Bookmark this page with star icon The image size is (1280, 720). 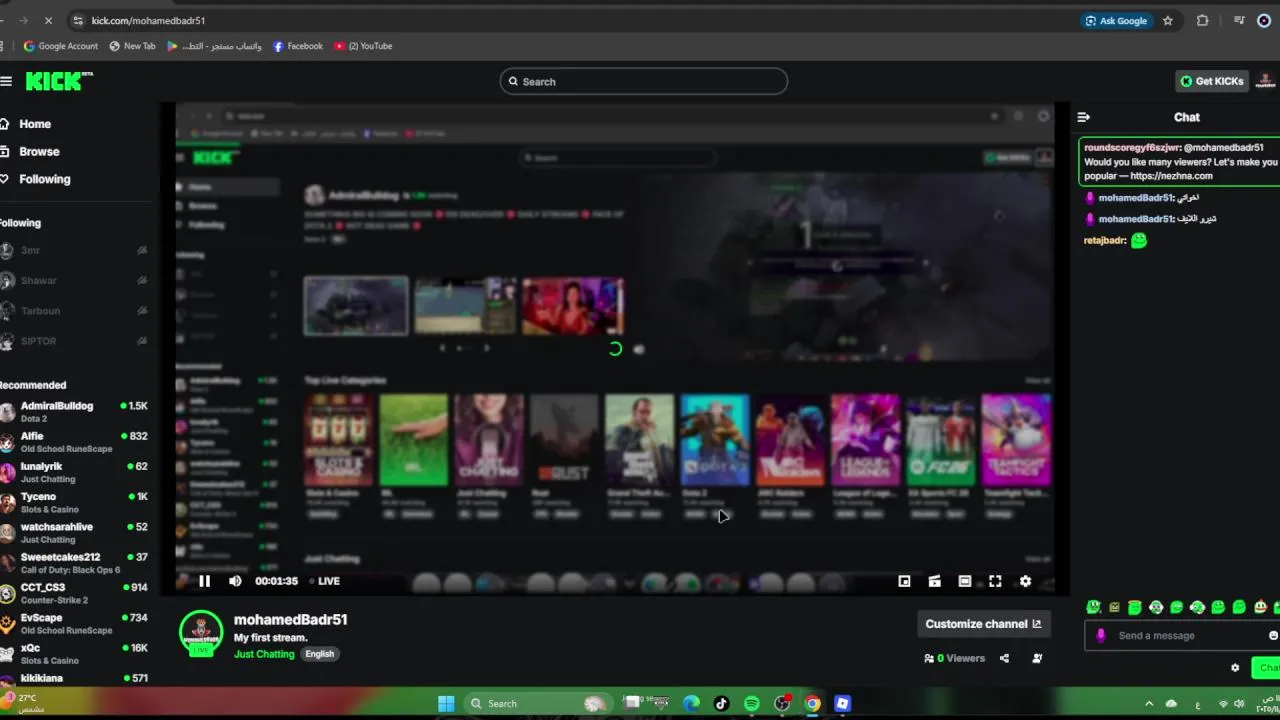1167,20
